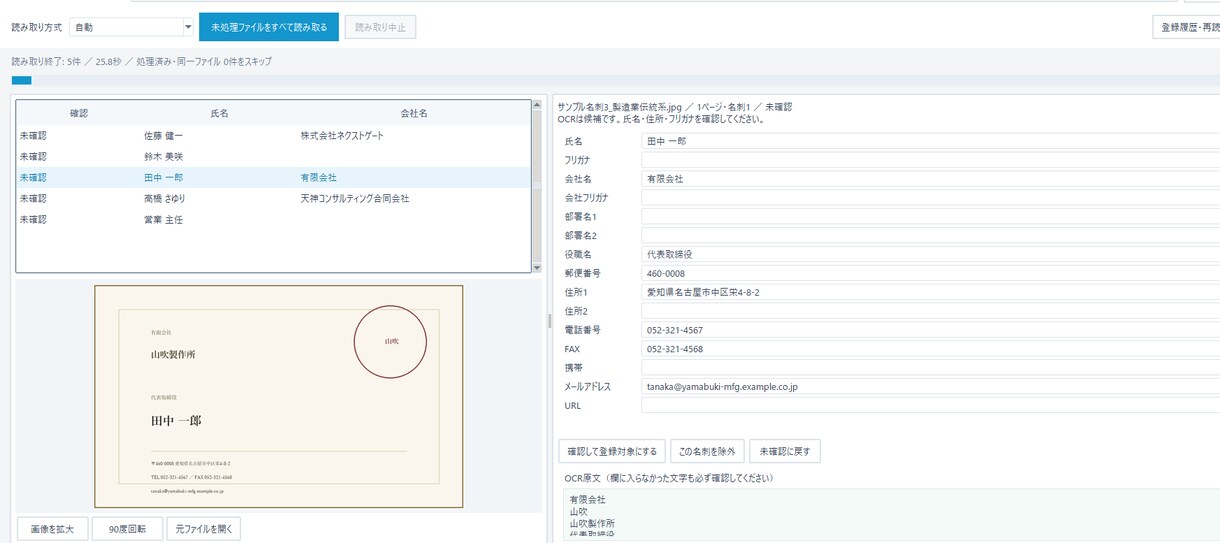Click 未確認に戻す button
Viewport: 1220px width, 543px height.
[785, 451]
